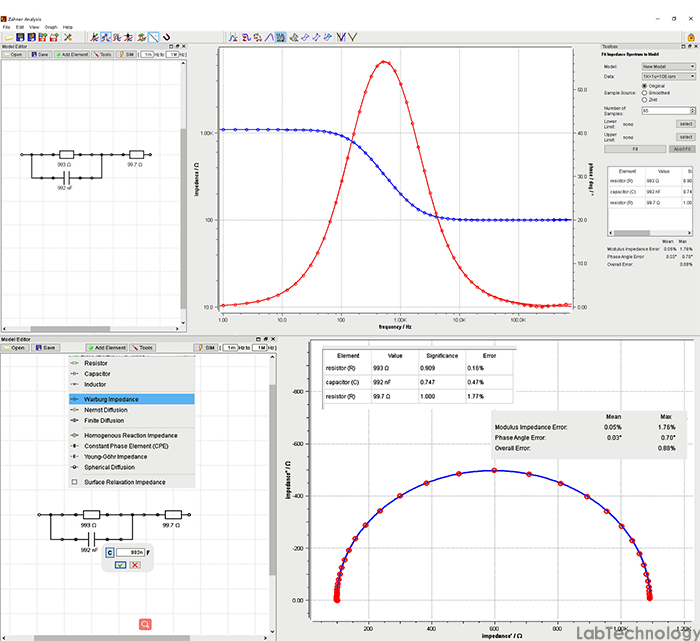Choose Warburg Impedance from element list

click(132, 399)
